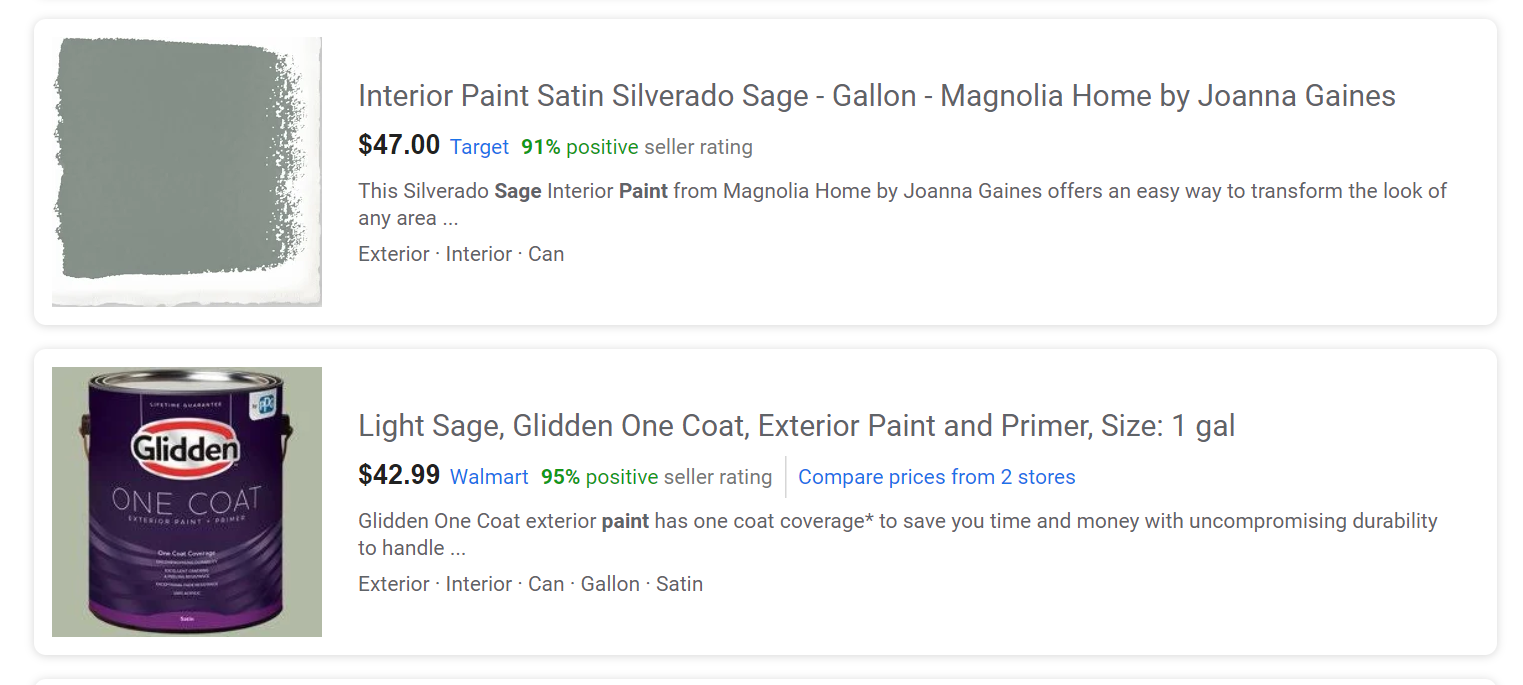1523x685 pixels.
Task: Click the Satin attribute on the Glidden listing
Action: point(679,584)
